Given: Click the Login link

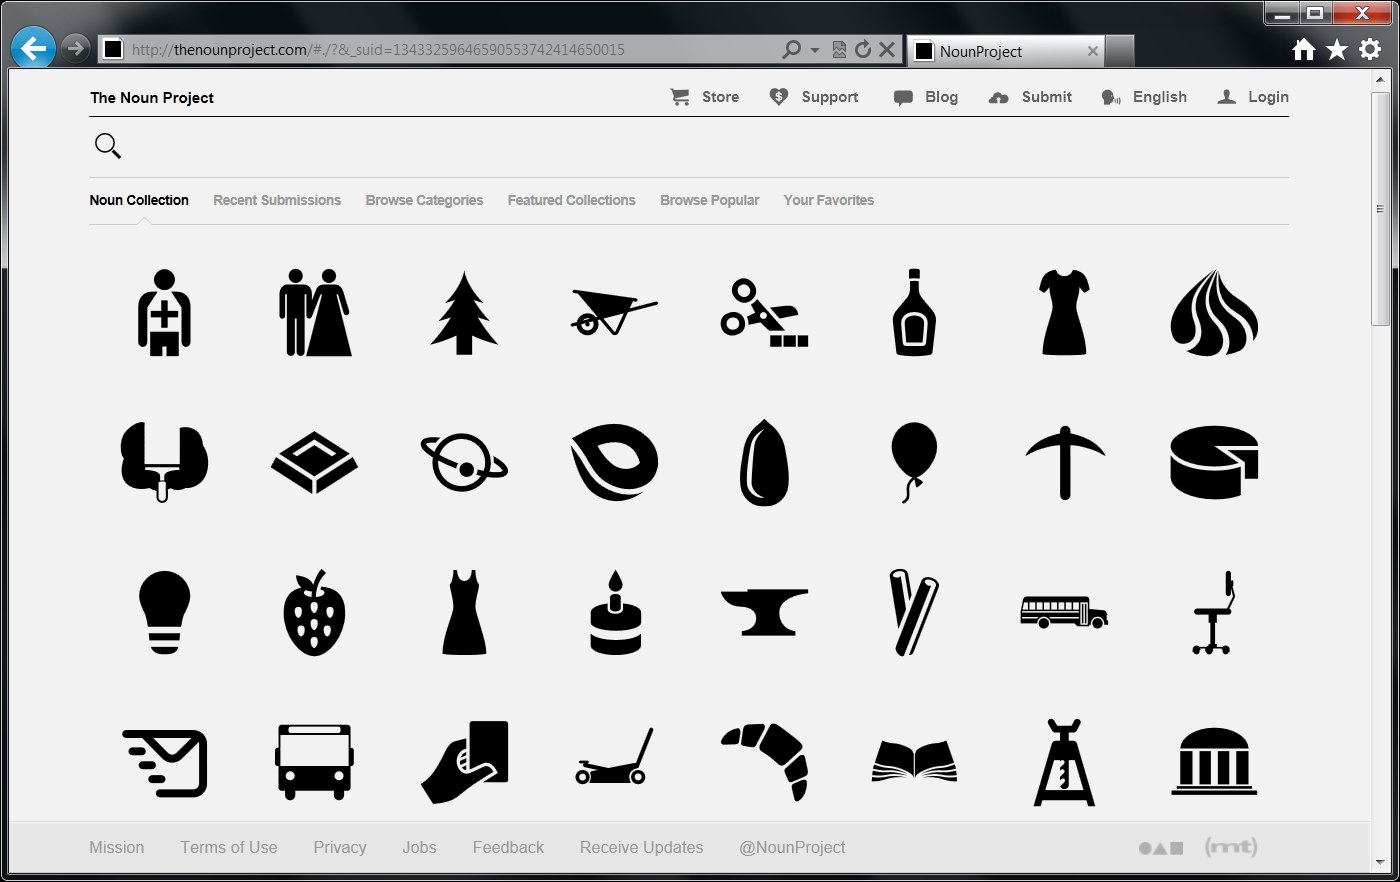Looking at the screenshot, I should coord(1253,97).
